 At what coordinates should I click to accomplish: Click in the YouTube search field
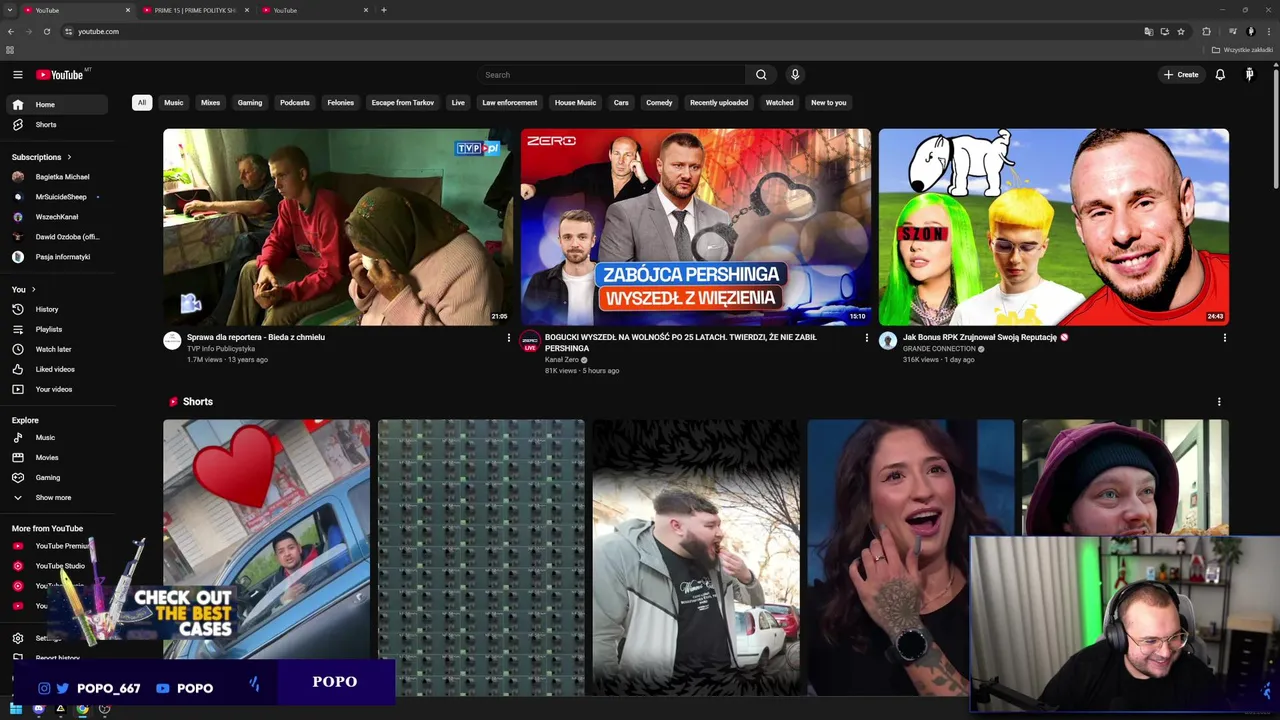click(612, 75)
